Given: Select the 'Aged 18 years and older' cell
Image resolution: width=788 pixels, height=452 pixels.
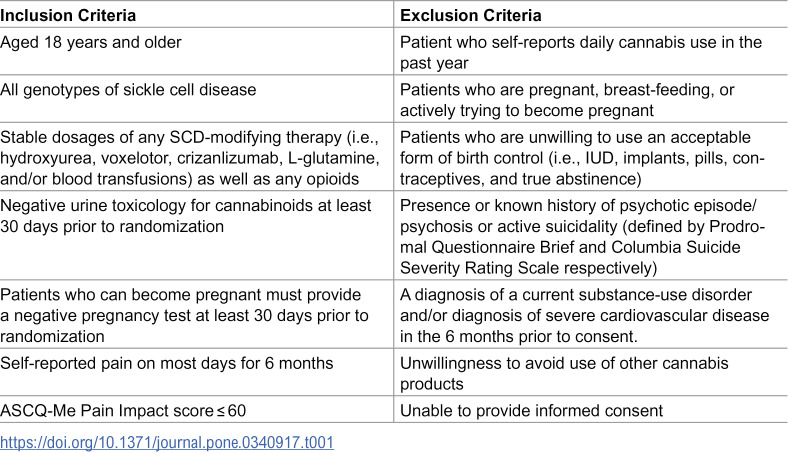Looking at the screenshot, I should 196,51.
